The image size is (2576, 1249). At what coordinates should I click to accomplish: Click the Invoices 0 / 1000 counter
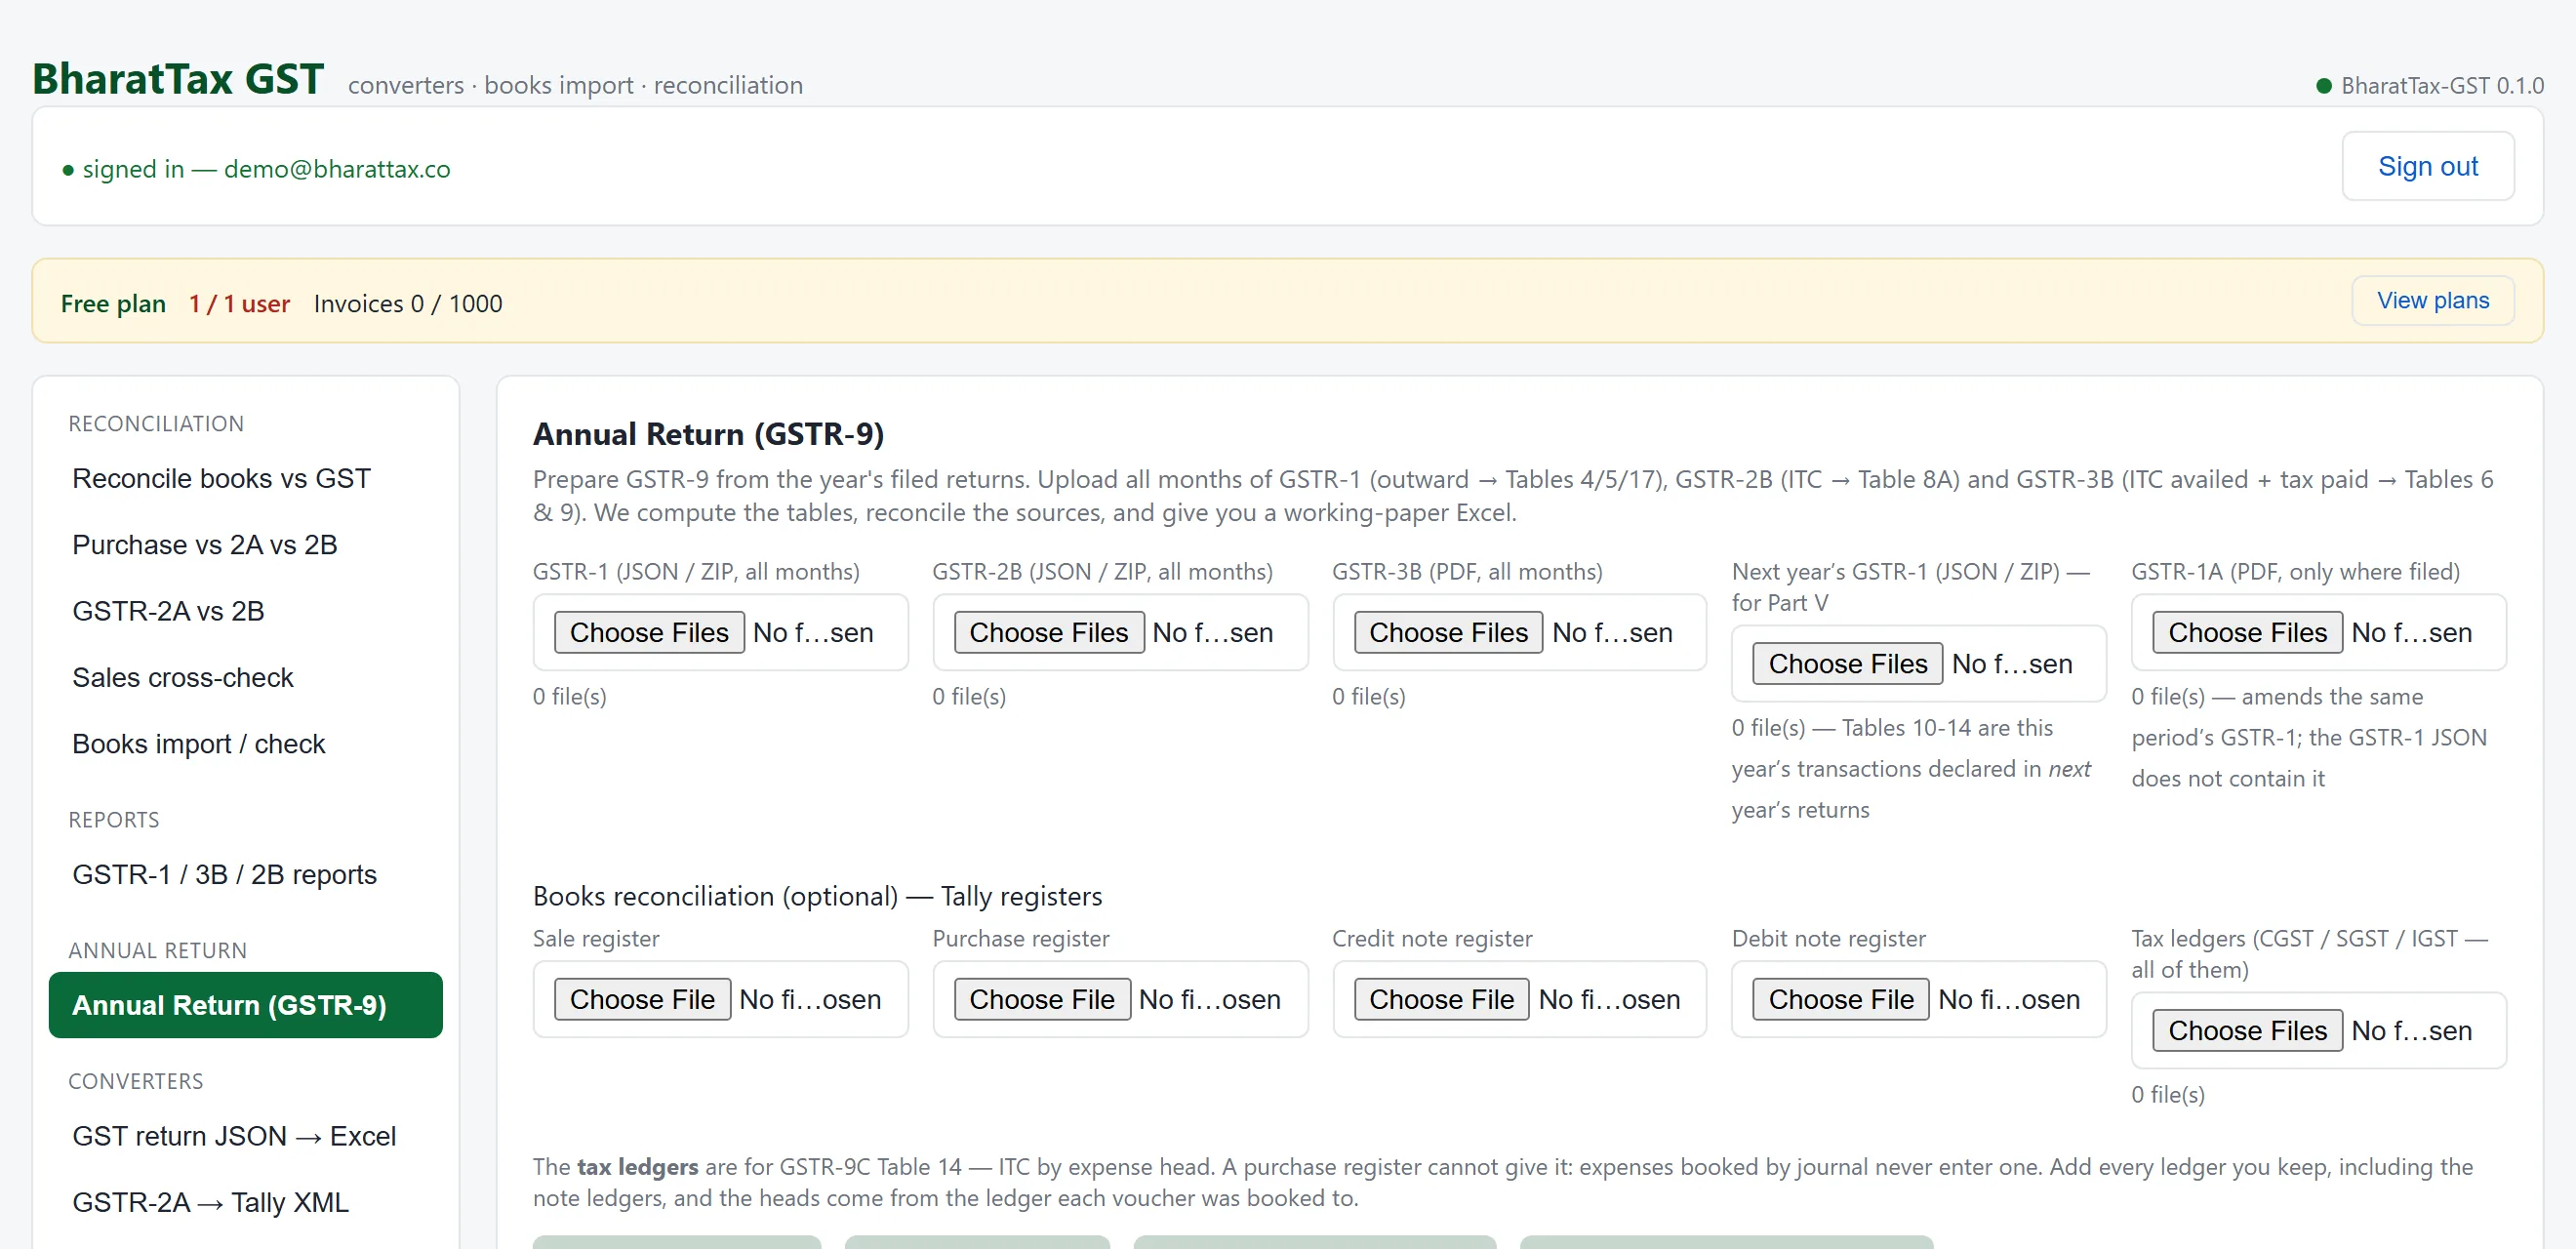(408, 303)
